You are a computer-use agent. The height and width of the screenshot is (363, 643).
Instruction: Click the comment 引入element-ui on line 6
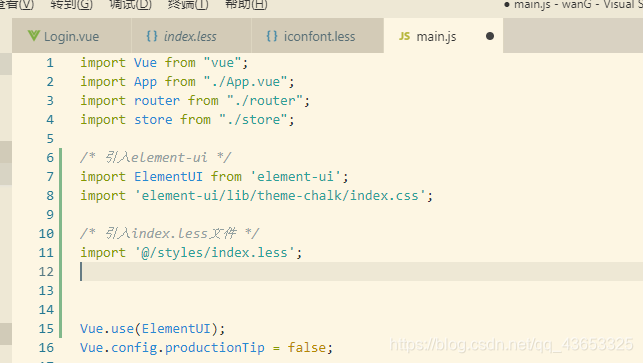click(156, 158)
